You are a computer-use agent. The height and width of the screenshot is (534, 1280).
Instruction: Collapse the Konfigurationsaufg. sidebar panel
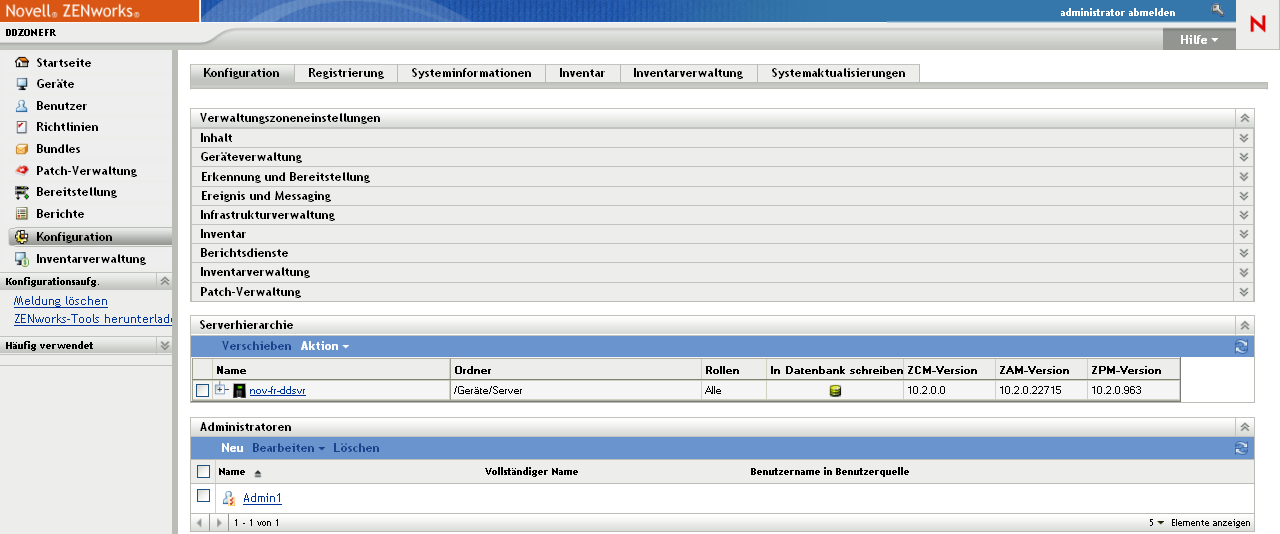coord(165,282)
